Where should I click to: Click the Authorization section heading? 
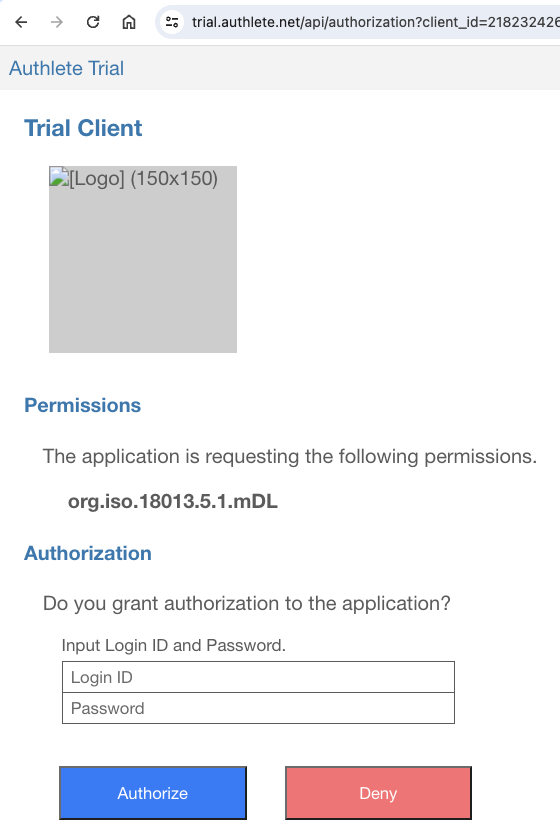[88, 553]
